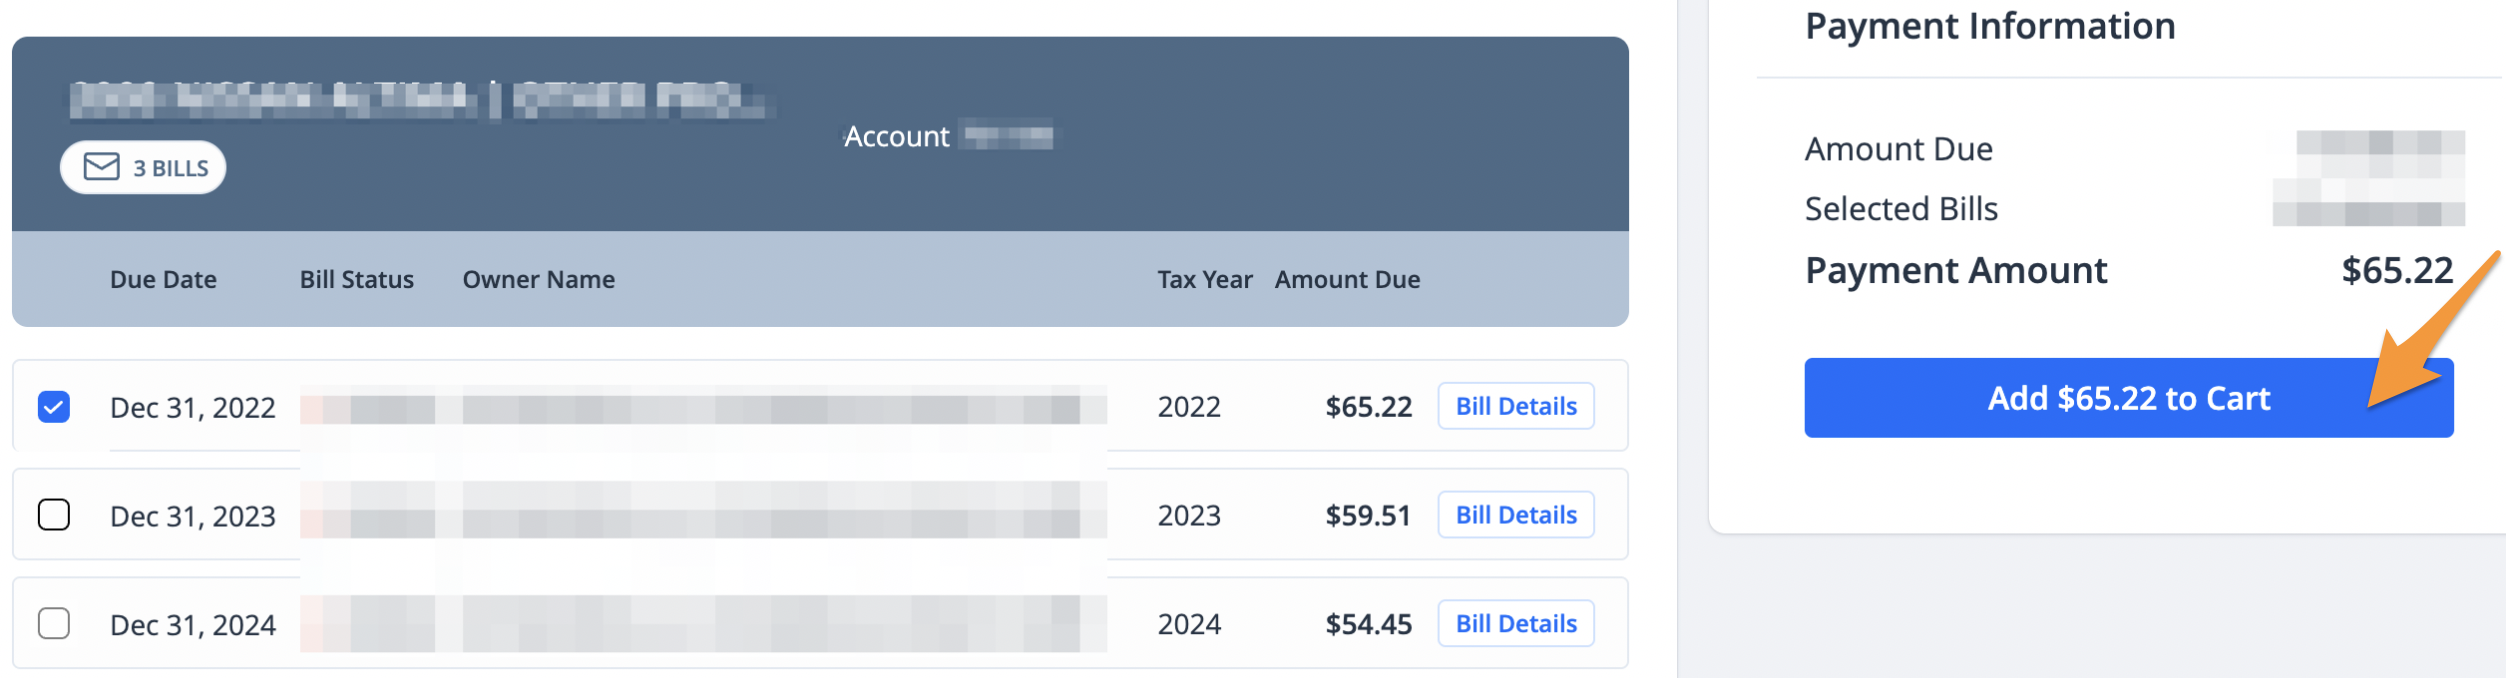Open Bill Details for the 2022 bill
The image size is (2506, 678).
point(1516,406)
